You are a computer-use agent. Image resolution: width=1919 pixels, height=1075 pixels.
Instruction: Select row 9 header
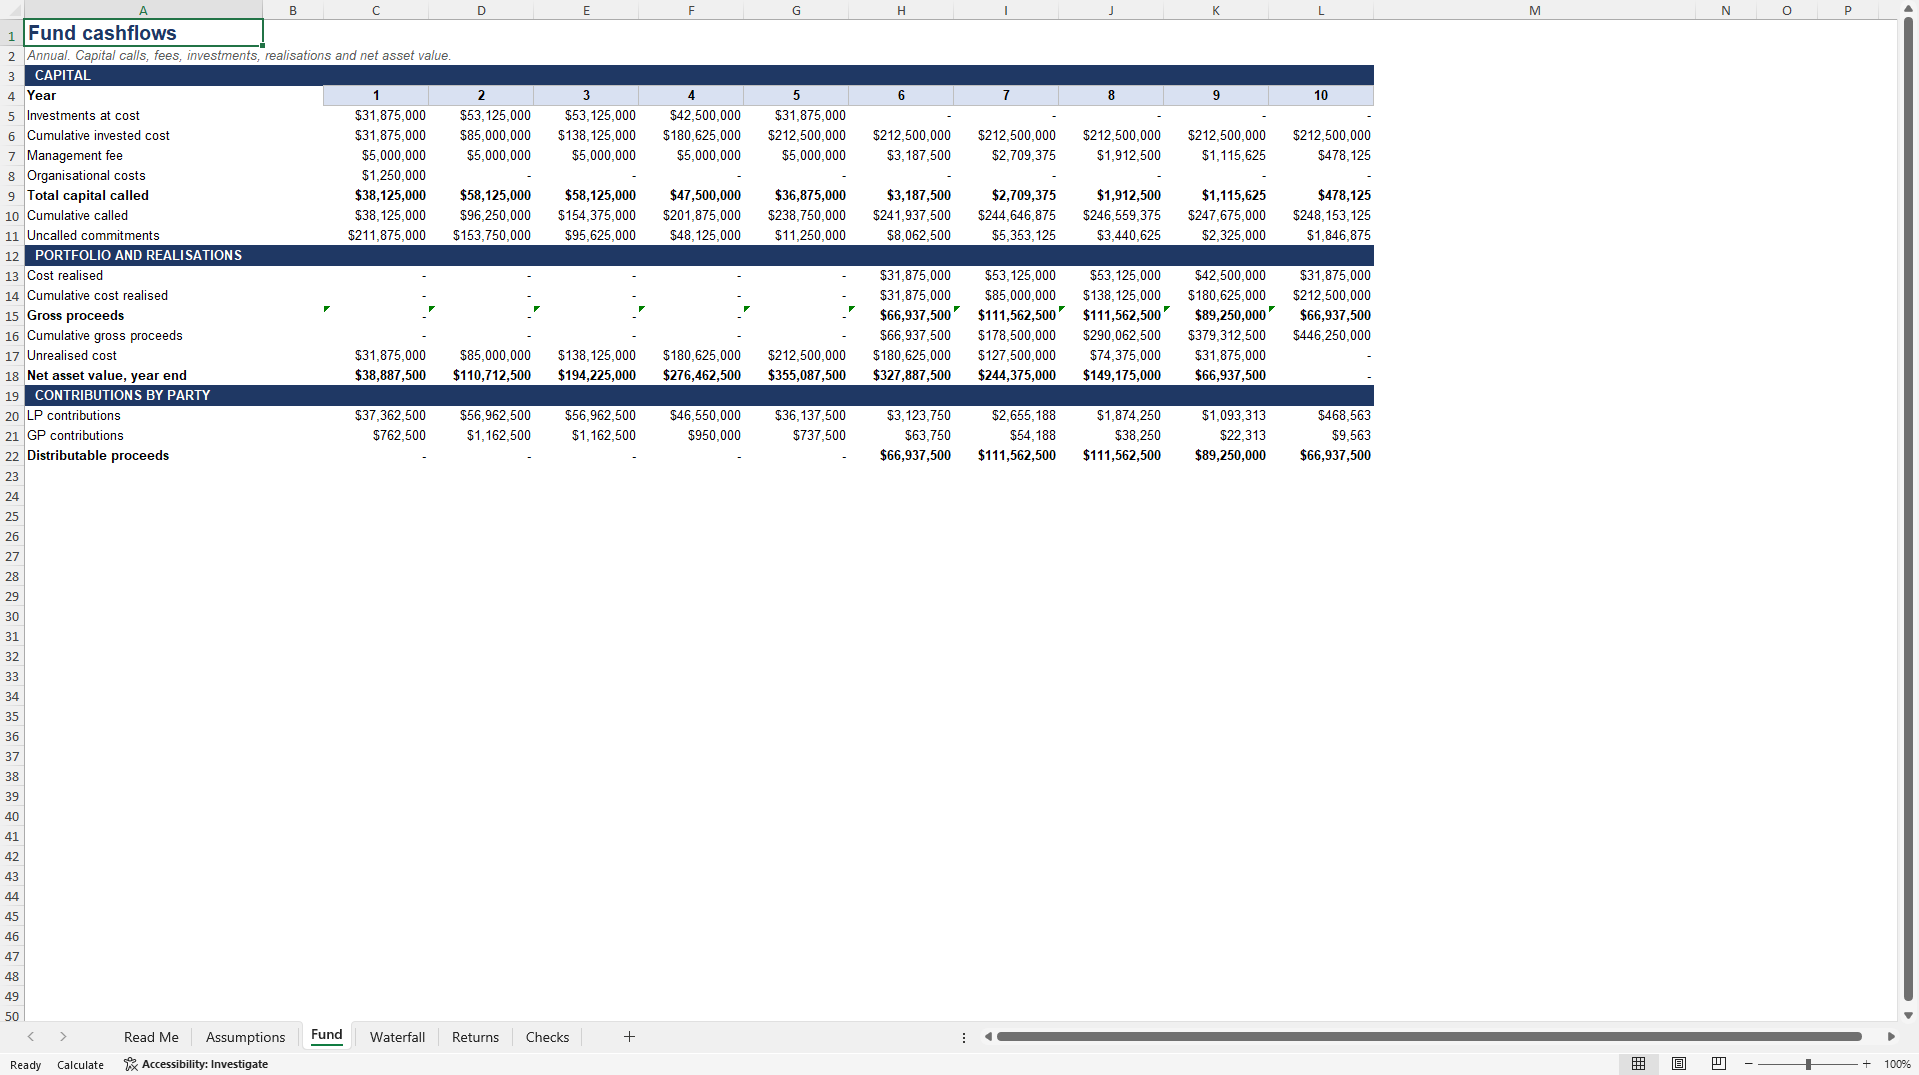point(12,196)
